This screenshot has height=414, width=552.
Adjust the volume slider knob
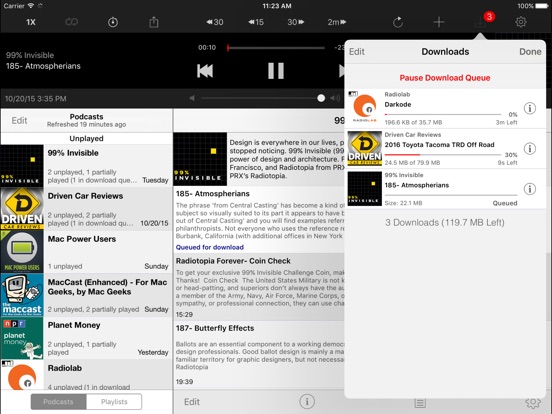tap(321, 98)
